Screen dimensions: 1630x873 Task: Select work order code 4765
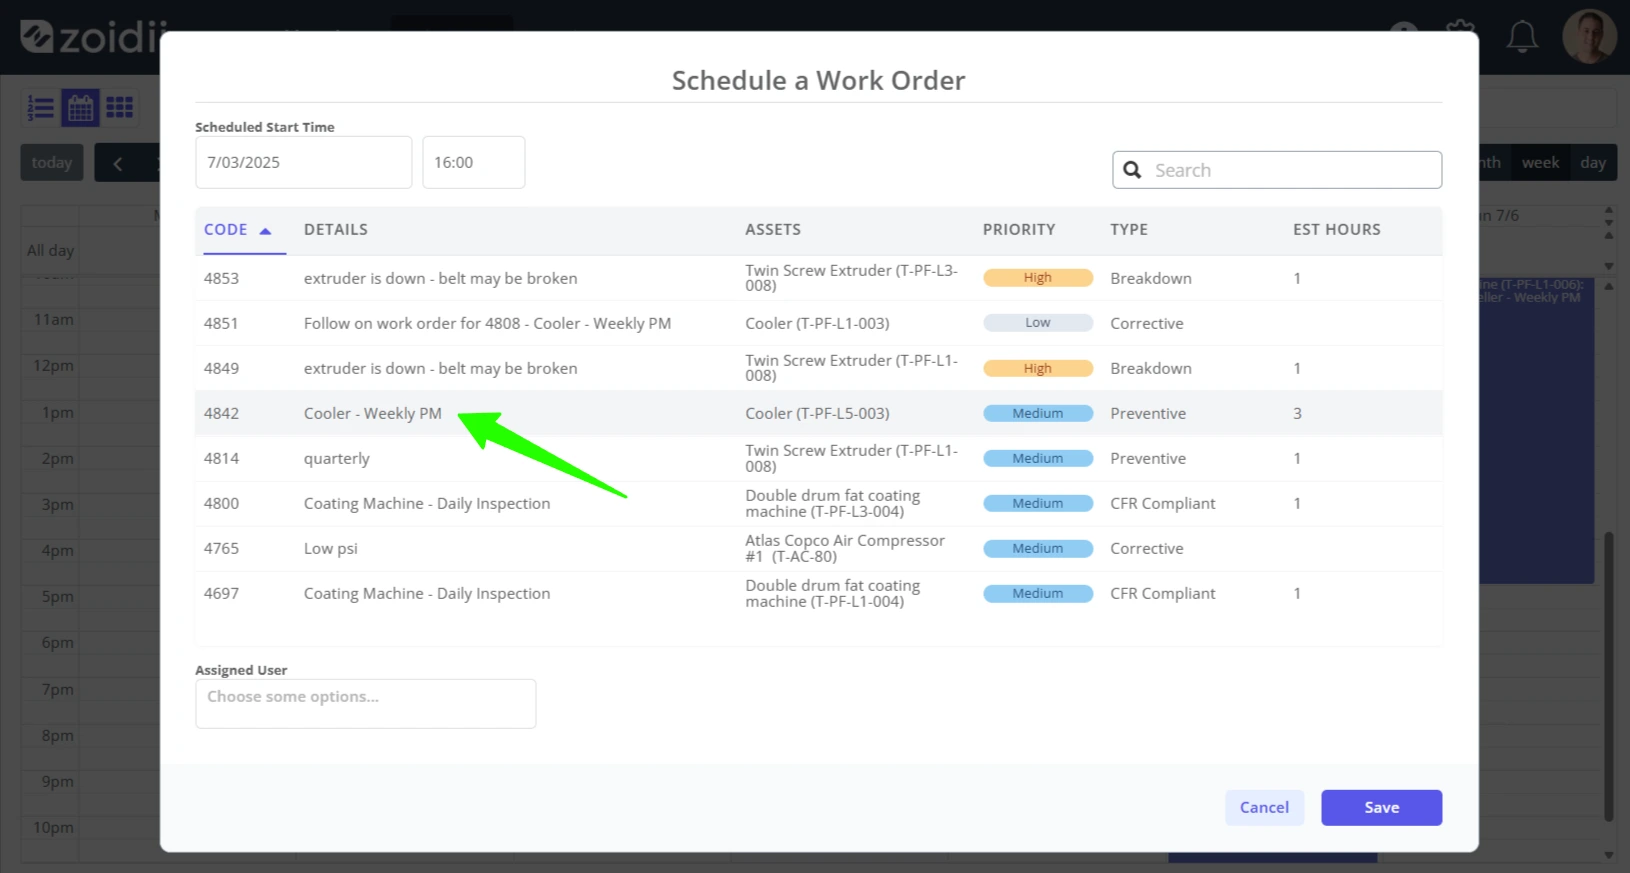[221, 548]
